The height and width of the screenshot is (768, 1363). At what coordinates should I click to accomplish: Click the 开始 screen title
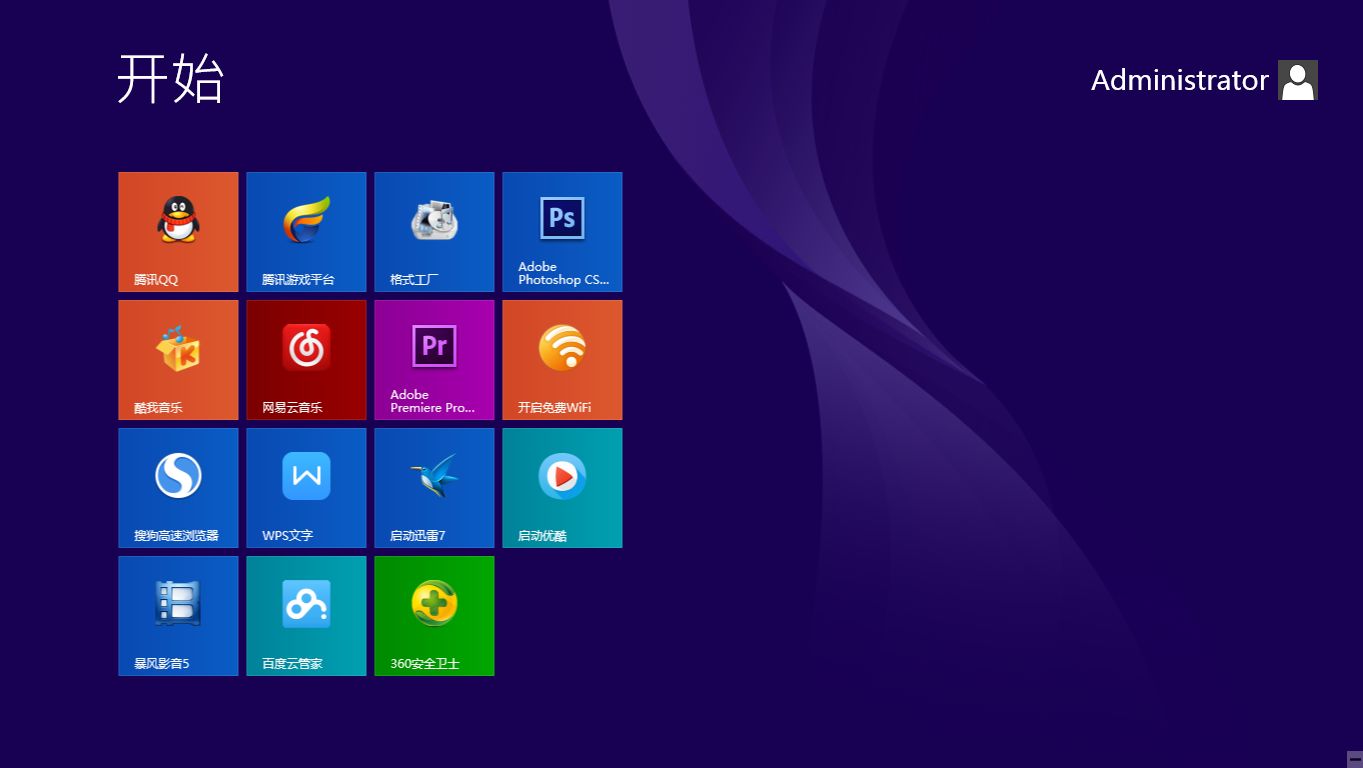click(x=171, y=79)
